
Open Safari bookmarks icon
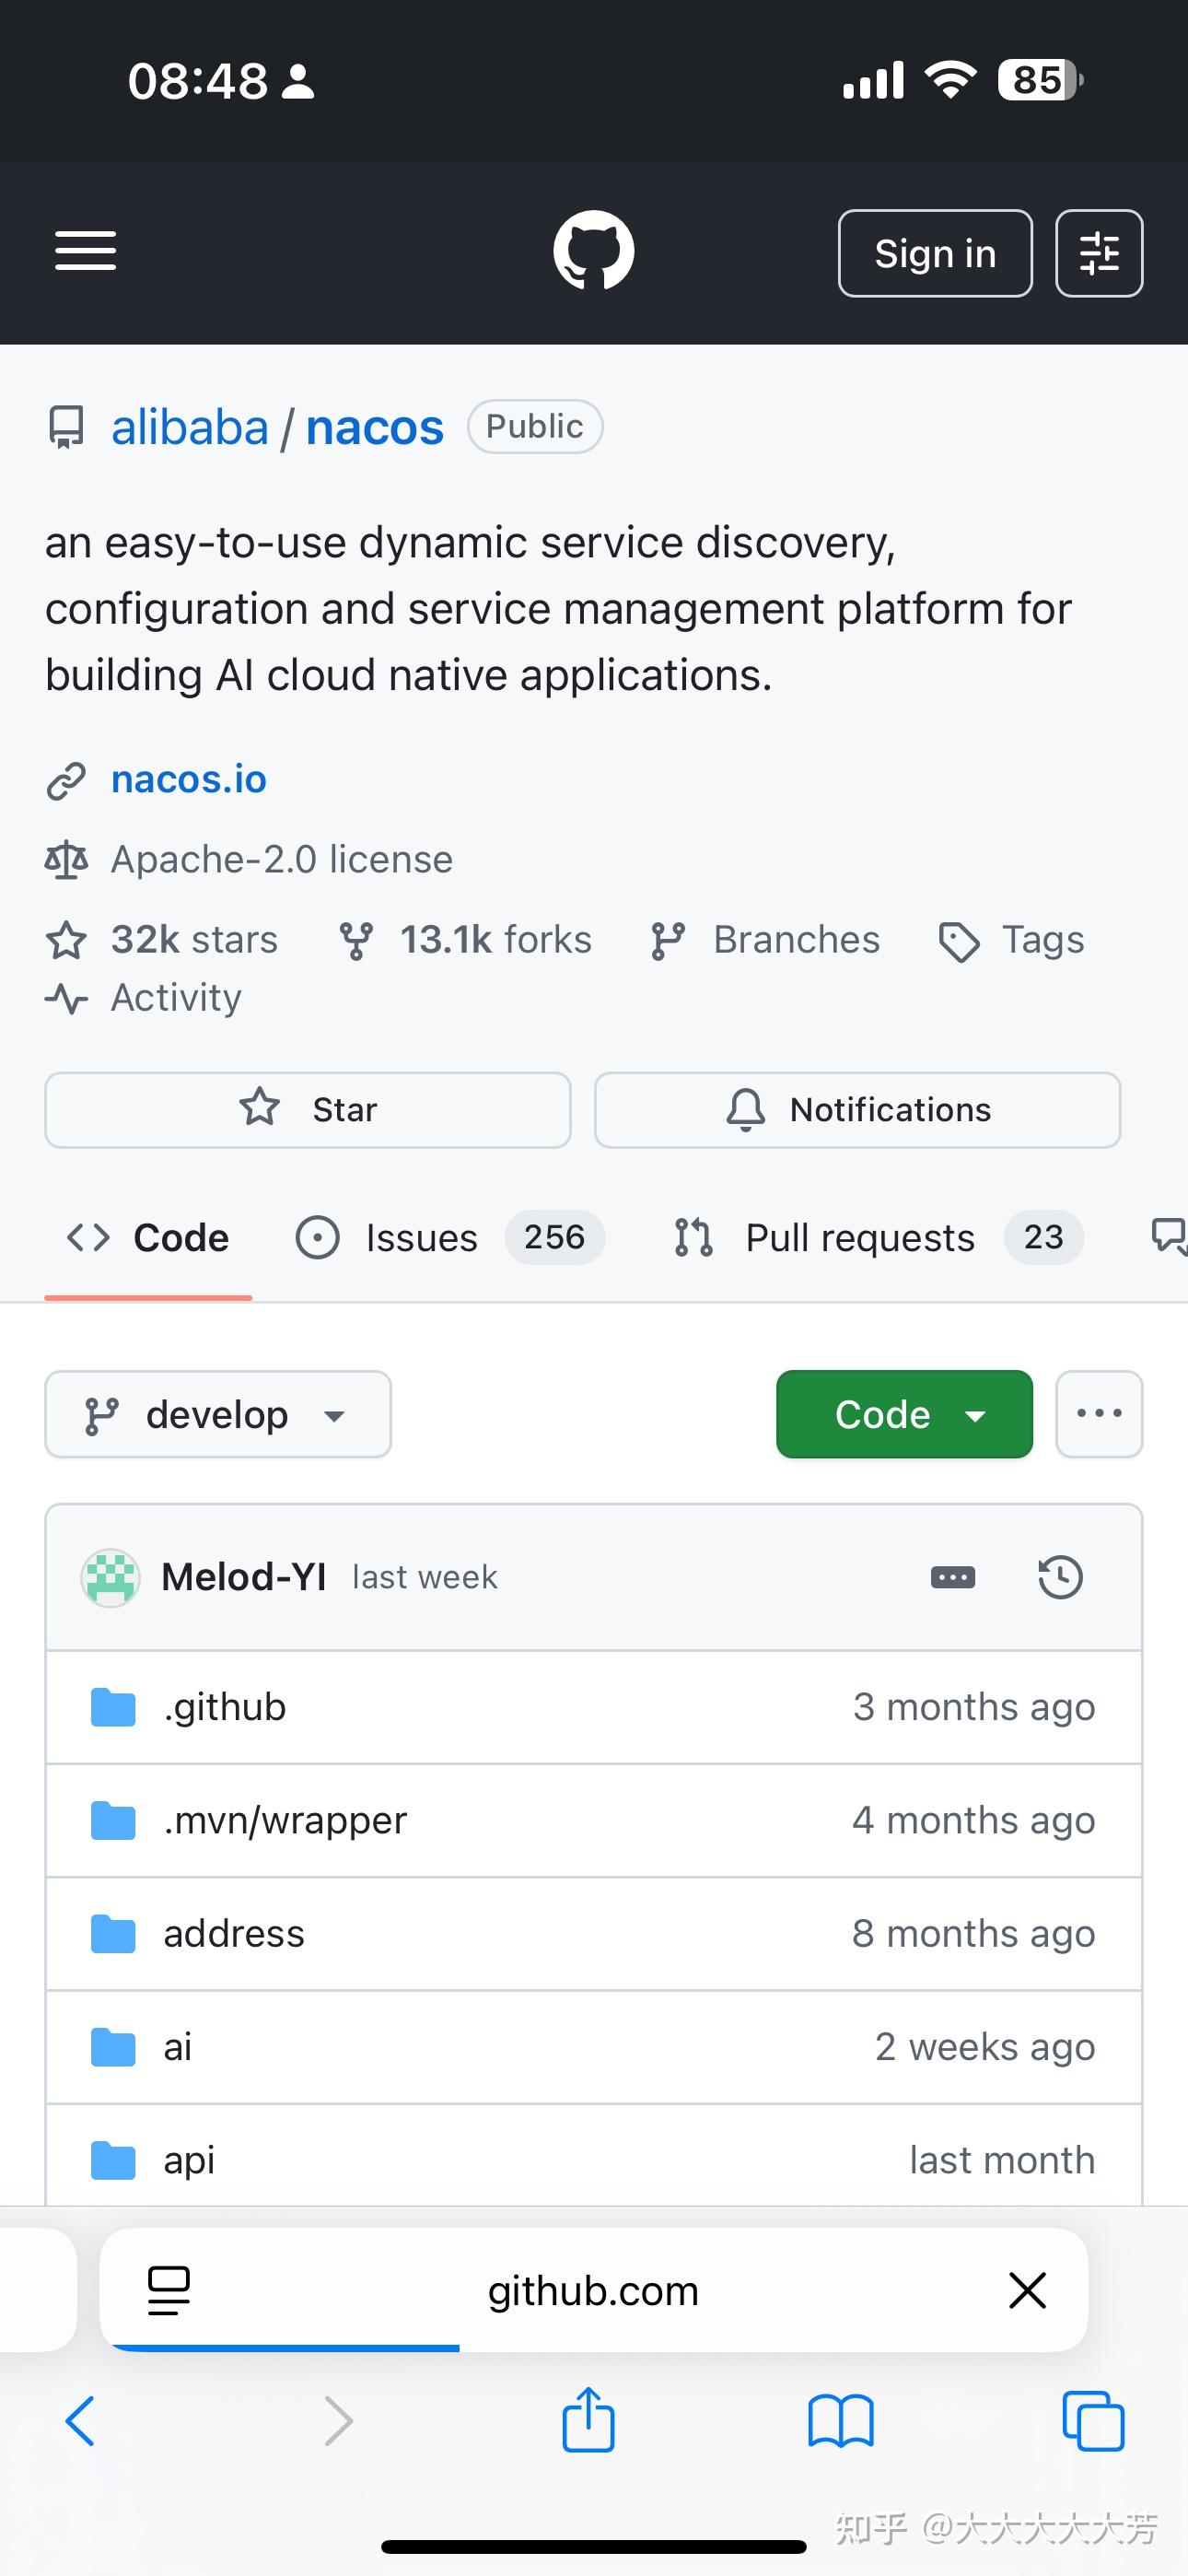coord(841,2421)
